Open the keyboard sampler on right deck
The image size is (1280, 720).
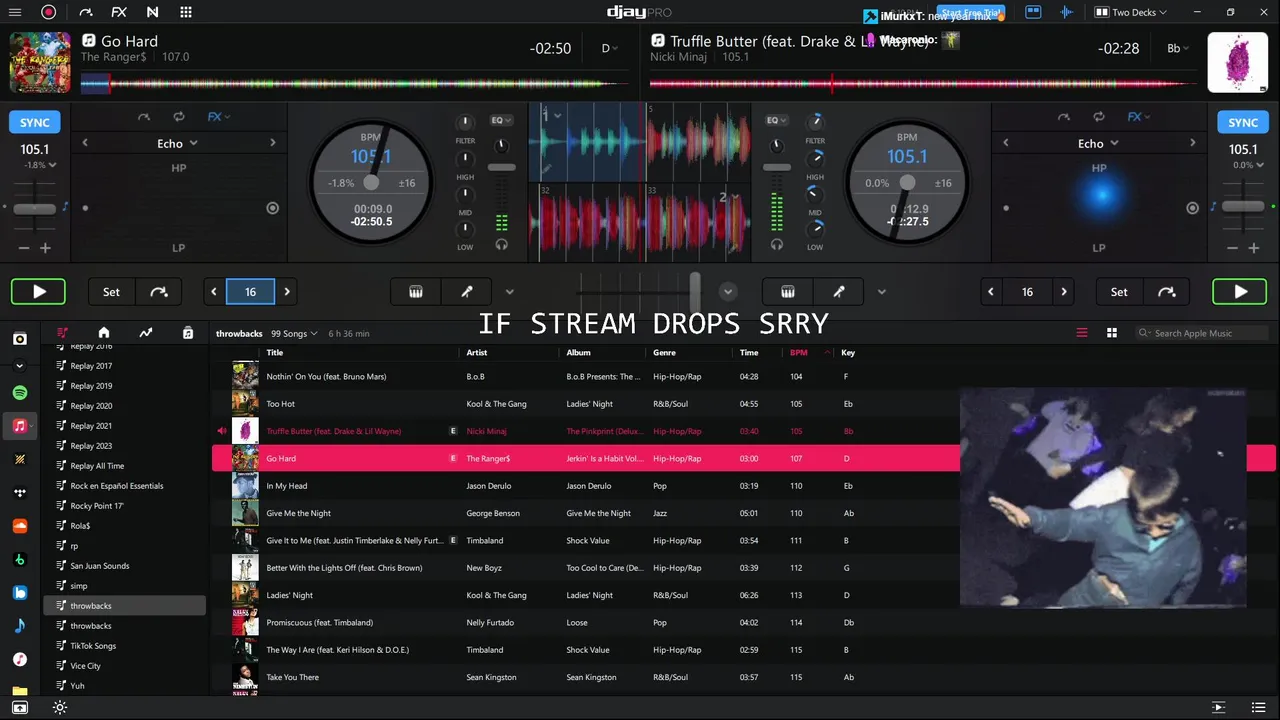pos(788,292)
